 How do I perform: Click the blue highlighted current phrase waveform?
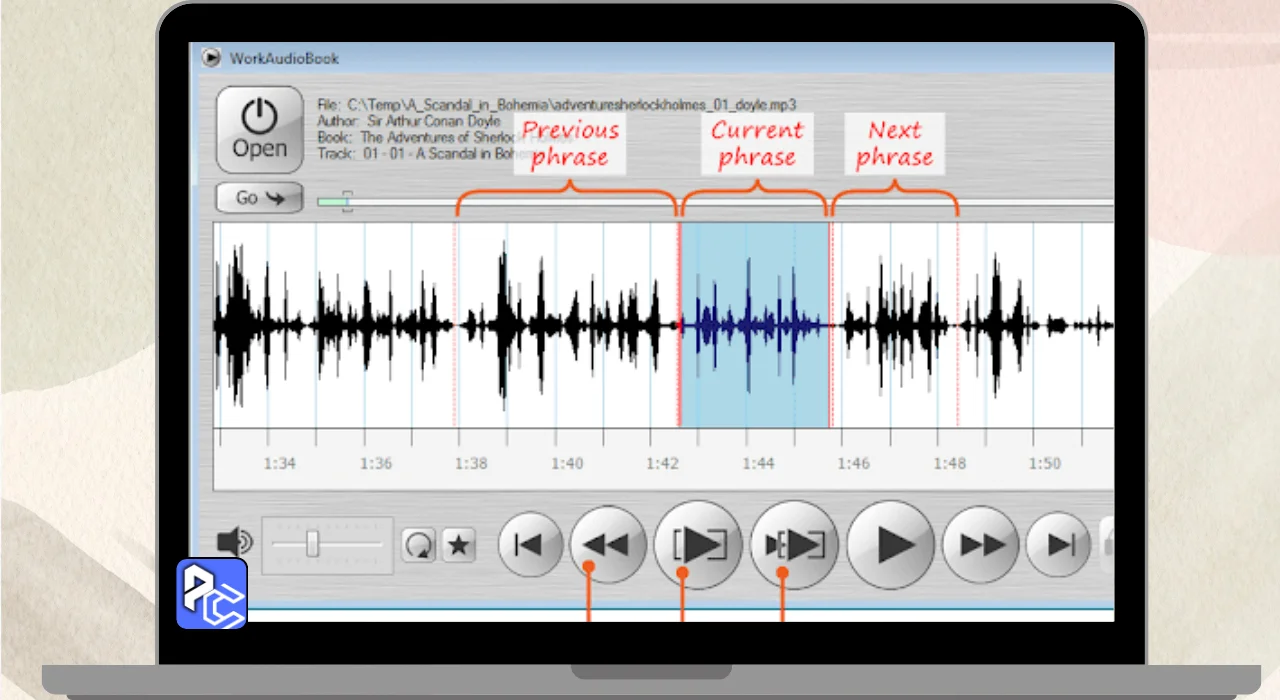tap(755, 325)
